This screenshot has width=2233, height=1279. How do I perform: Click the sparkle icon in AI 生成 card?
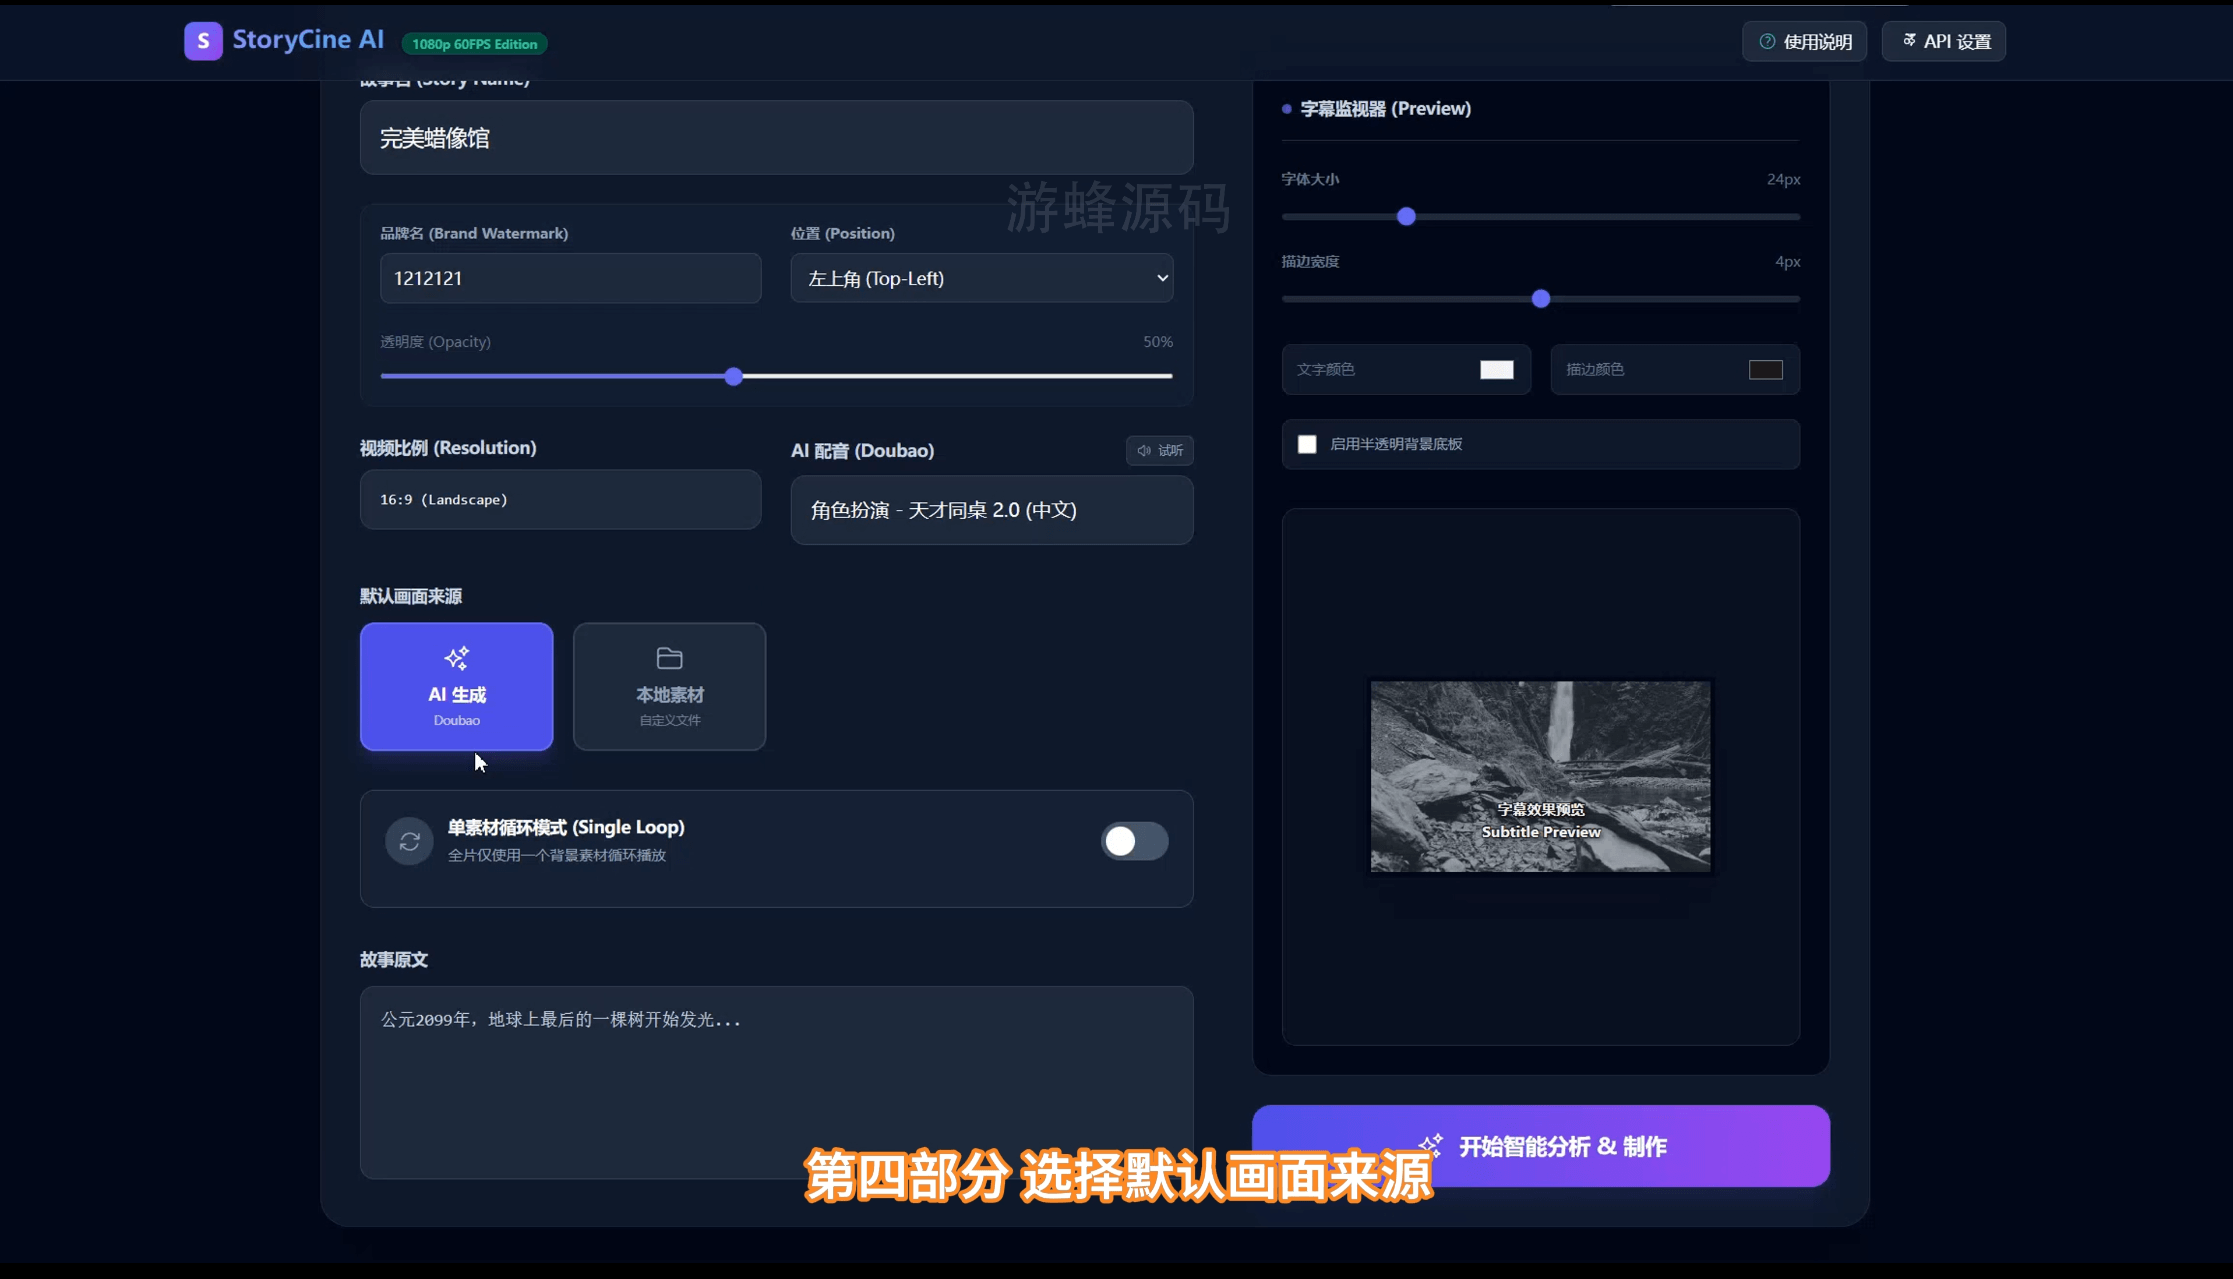(456, 658)
